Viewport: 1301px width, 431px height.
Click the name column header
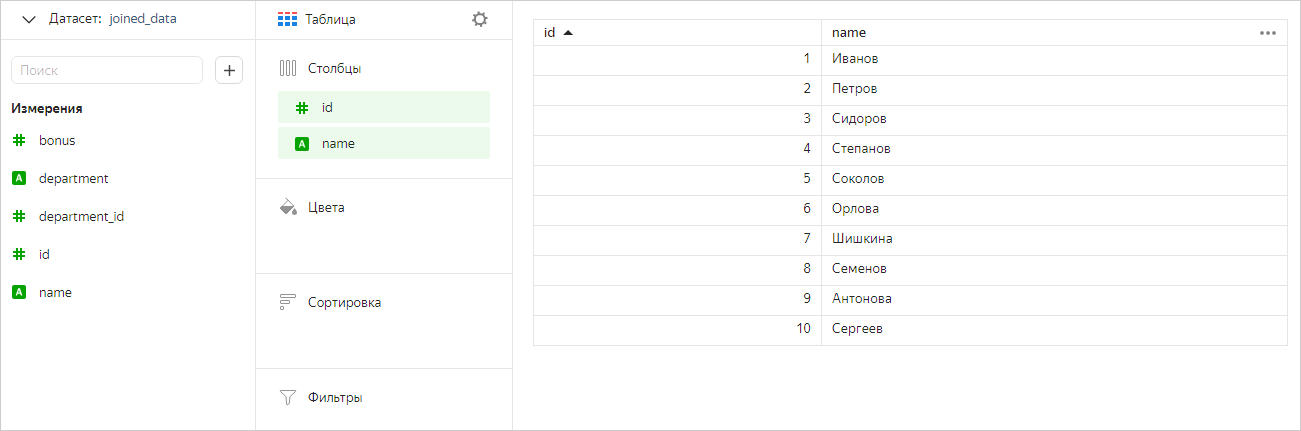tap(849, 33)
